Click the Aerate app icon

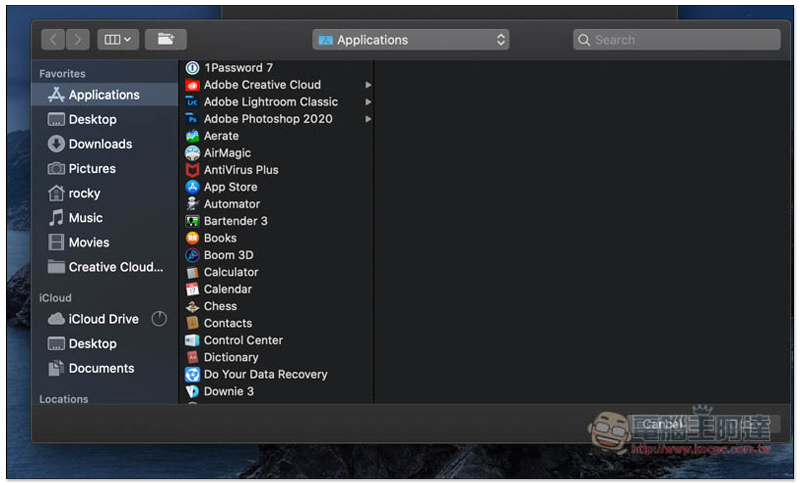point(192,136)
